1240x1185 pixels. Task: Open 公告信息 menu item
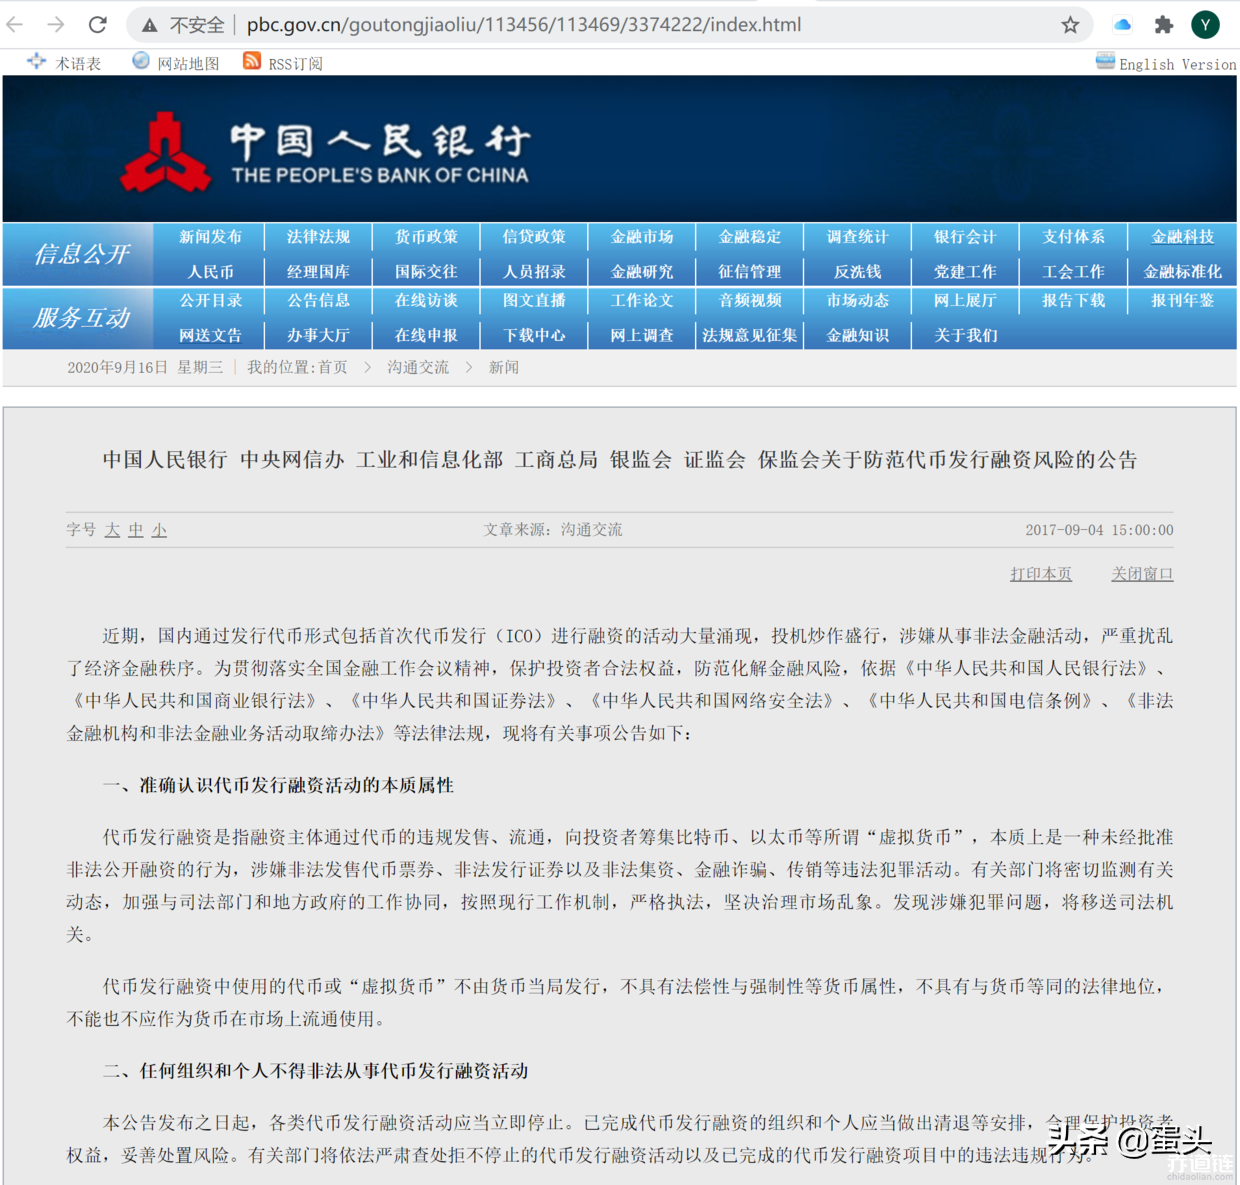(318, 301)
